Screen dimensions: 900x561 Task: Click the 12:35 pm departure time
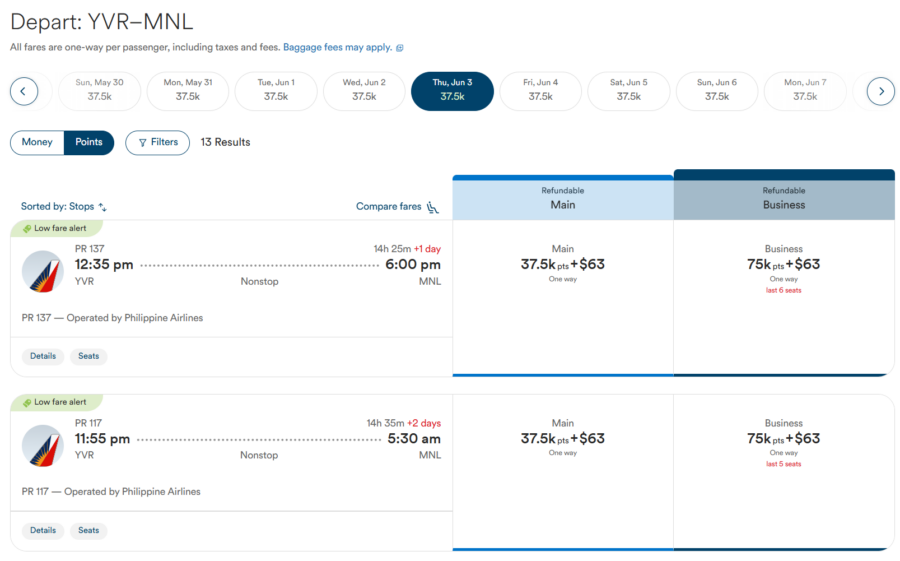coord(104,265)
